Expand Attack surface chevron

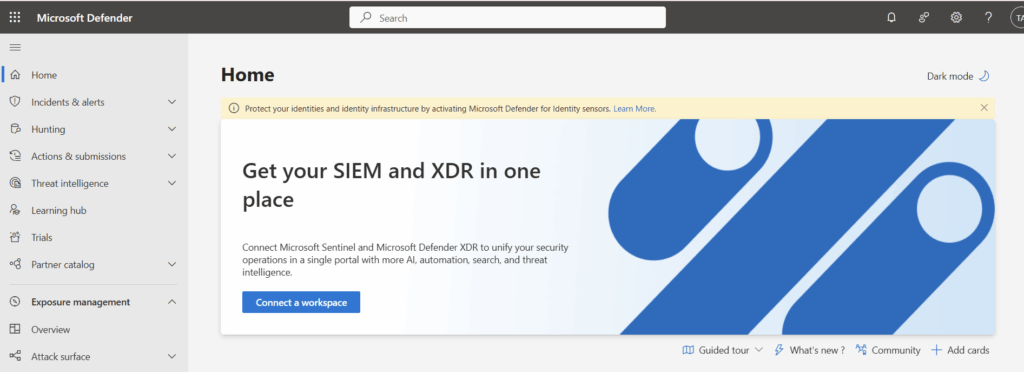tap(172, 356)
